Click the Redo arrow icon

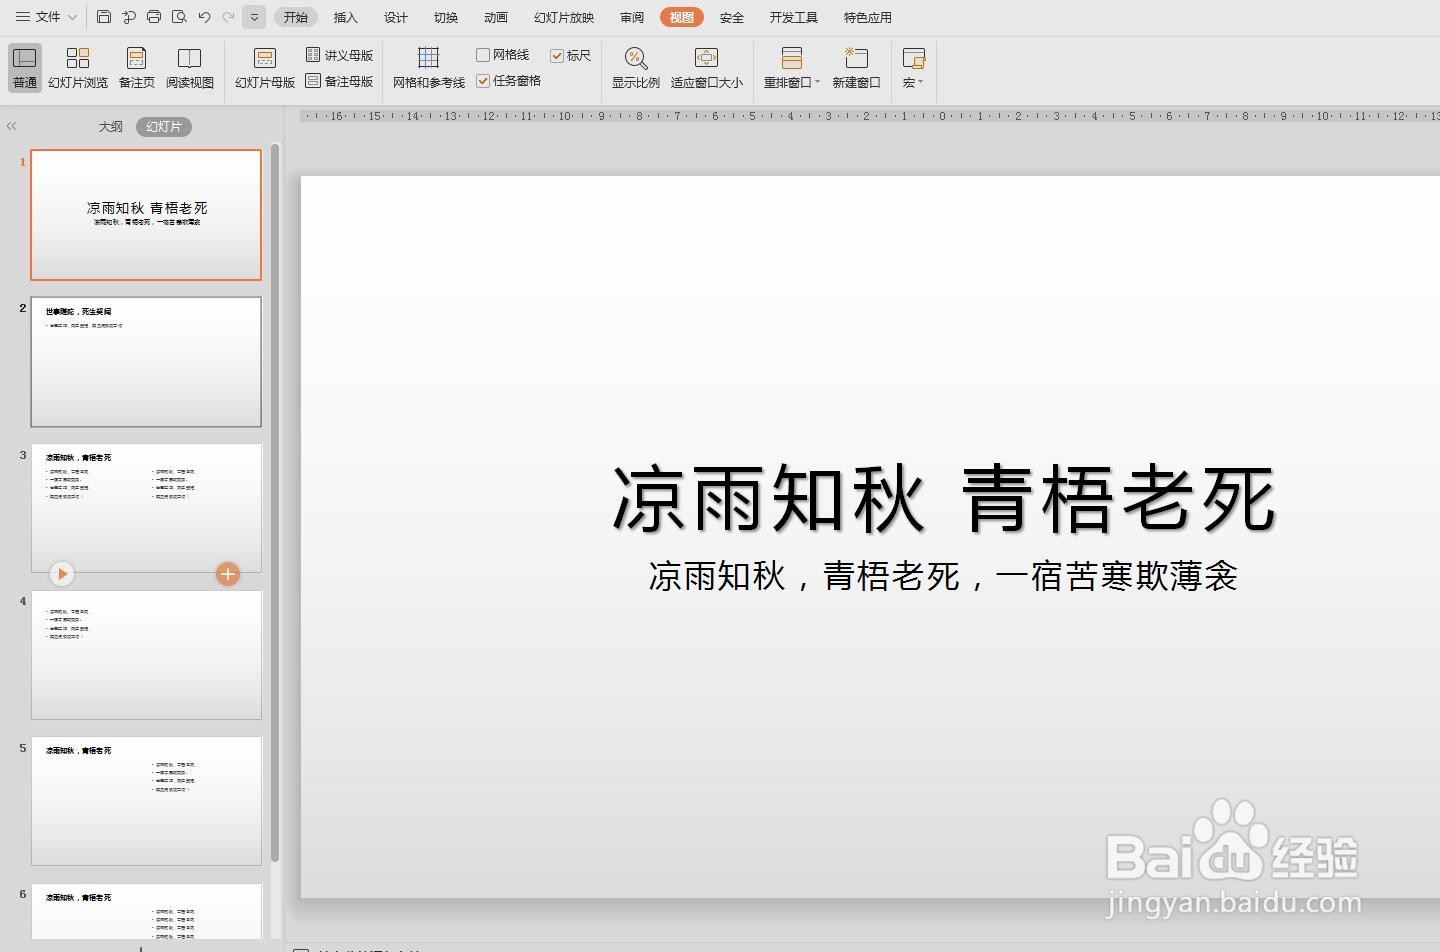[229, 17]
